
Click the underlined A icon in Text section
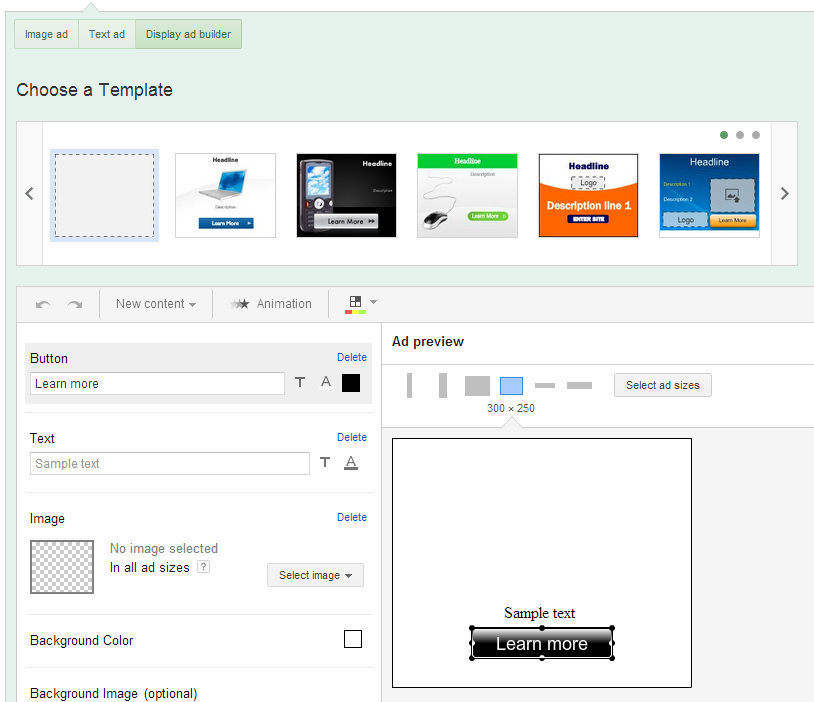point(351,462)
